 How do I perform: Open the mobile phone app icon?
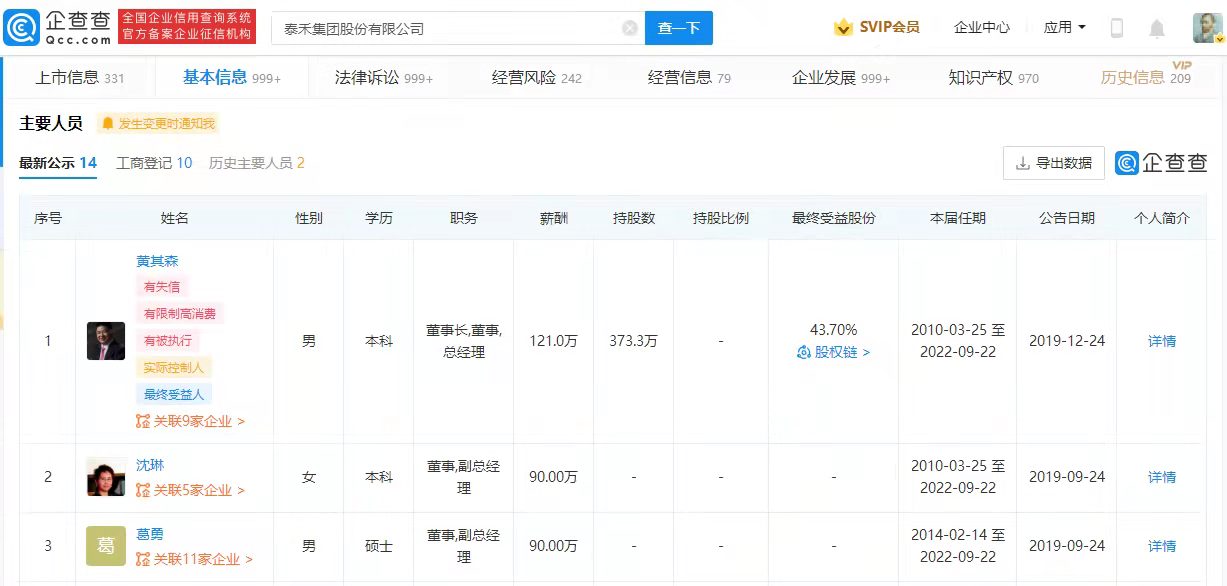click(x=1117, y=28)
